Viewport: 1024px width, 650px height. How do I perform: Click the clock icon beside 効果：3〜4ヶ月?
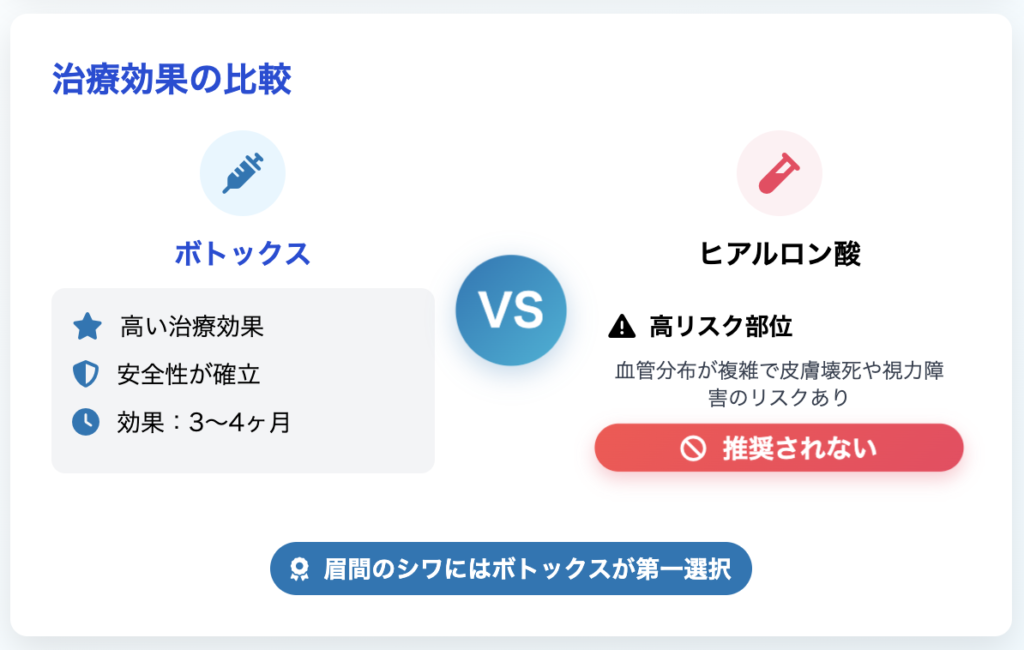point(86,422)
